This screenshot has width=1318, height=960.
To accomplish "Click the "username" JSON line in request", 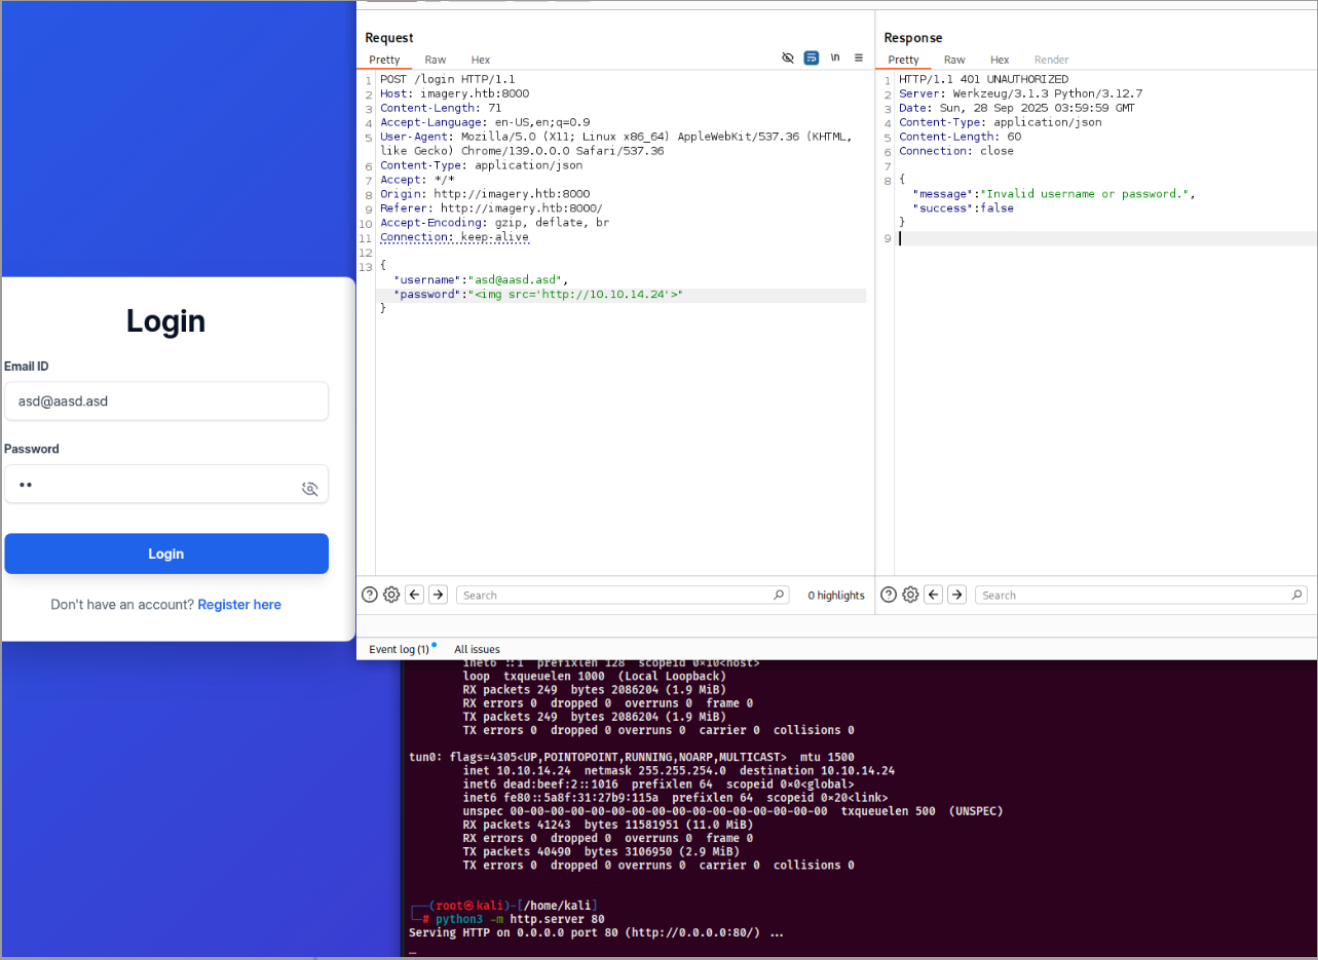I will pyautogui.click(x=481, y=280).
